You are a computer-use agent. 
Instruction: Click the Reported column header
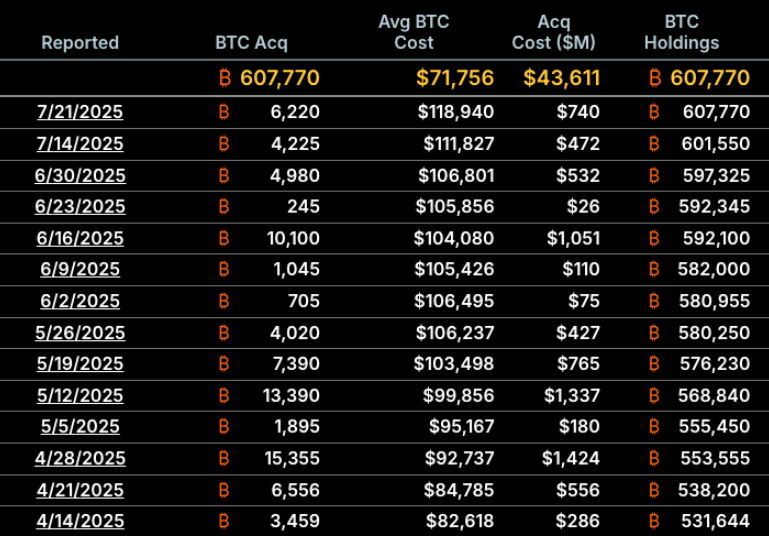80,43
